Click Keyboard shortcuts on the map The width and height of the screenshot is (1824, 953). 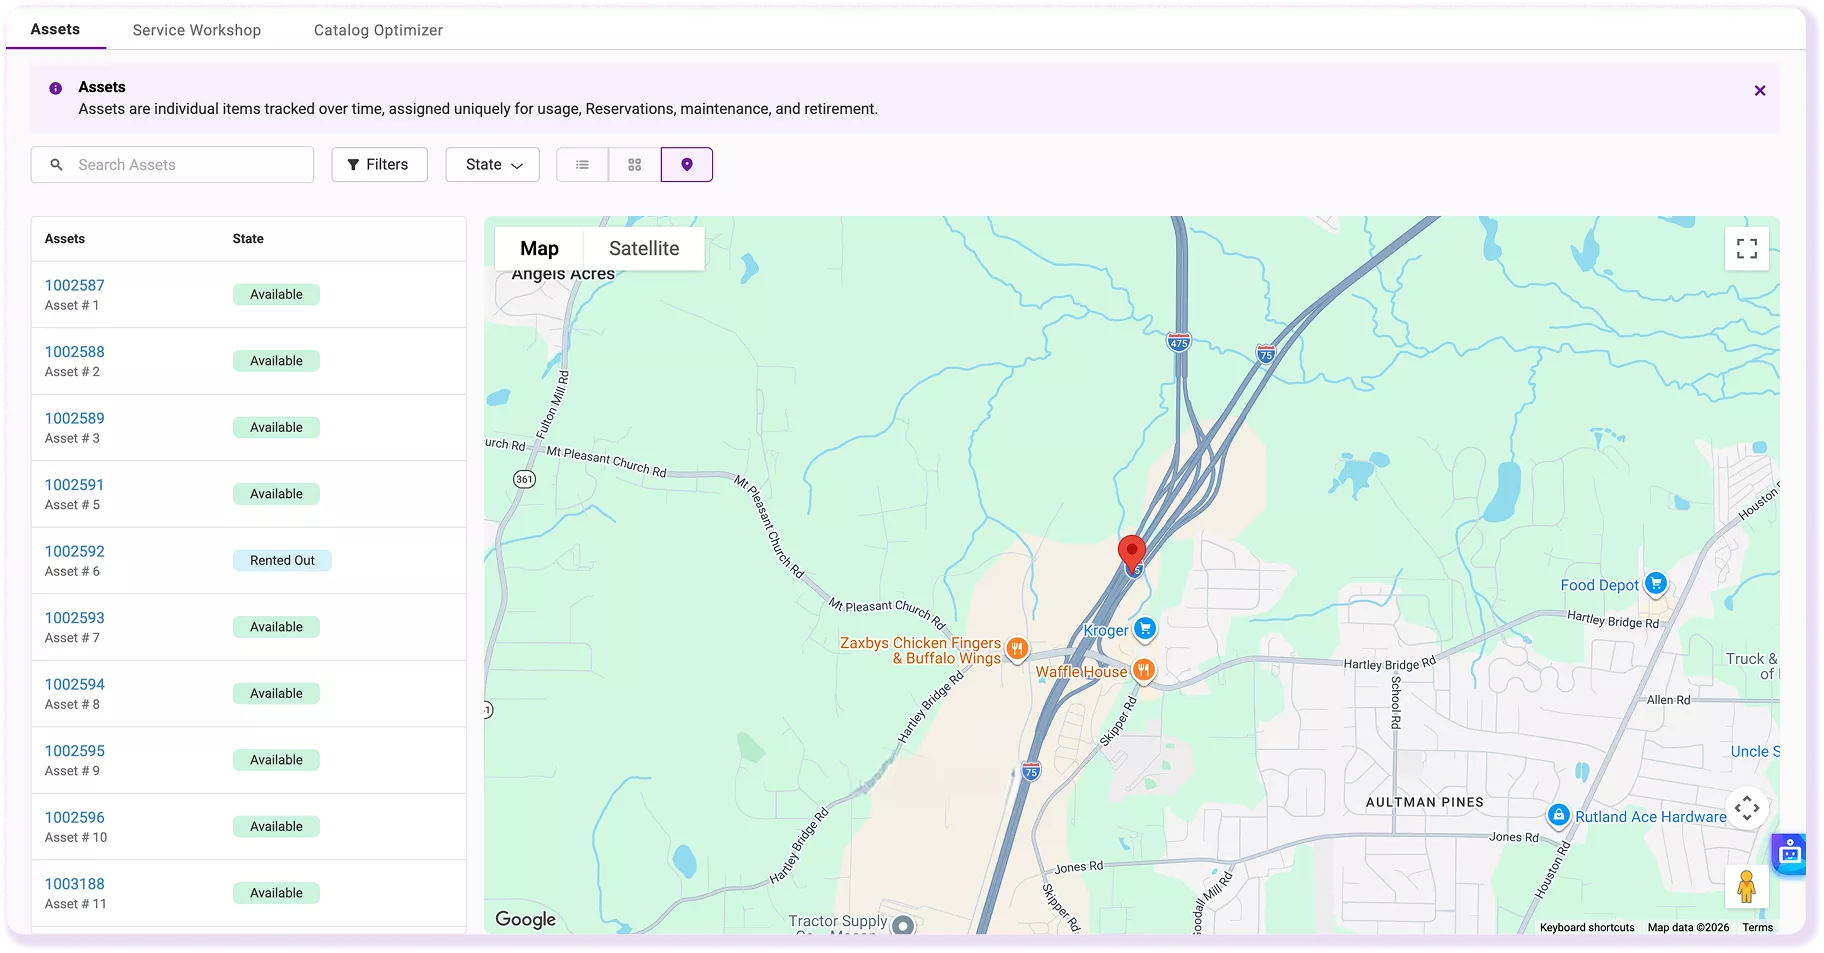pyautogui.click(x=1587, y=928)
